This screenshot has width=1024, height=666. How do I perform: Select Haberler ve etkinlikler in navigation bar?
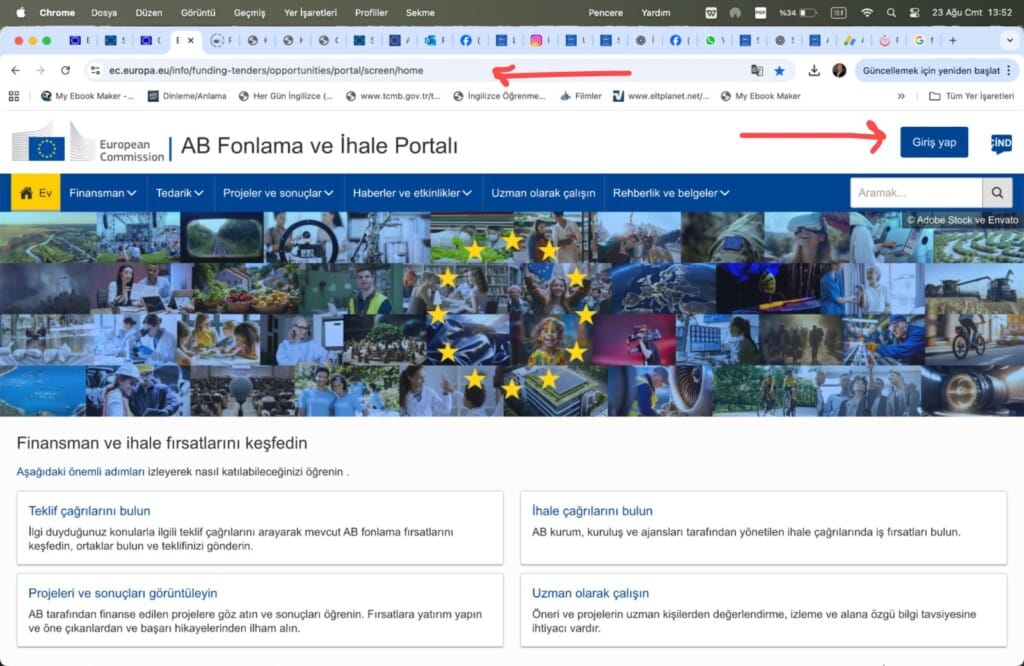click(x=412, y=192)
